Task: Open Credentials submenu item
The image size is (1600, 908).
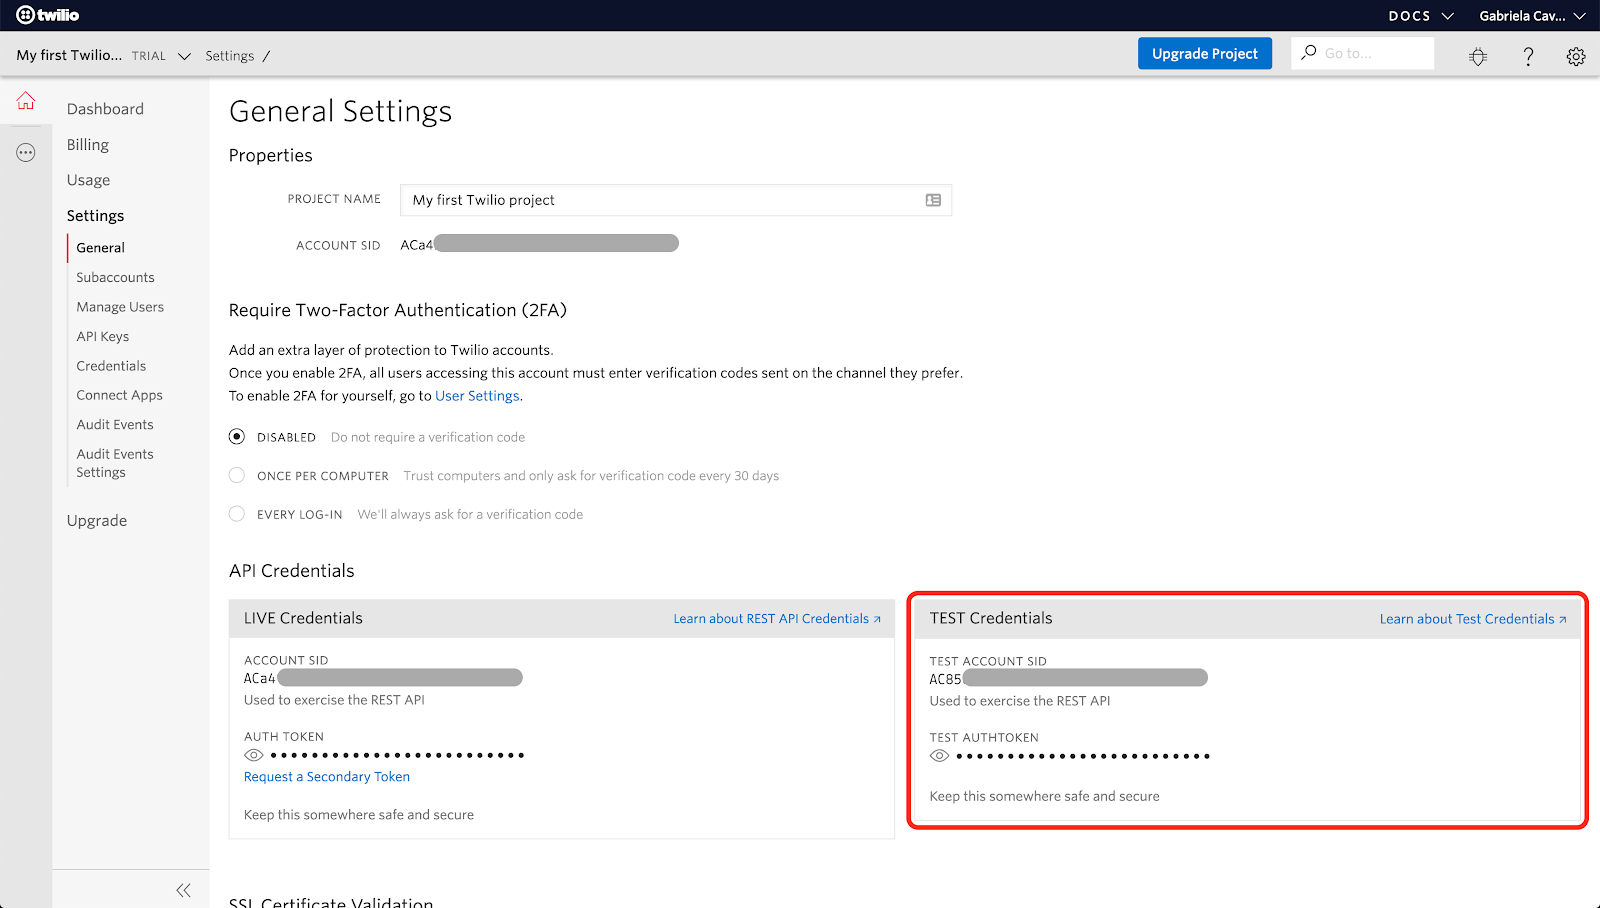Action: [111, 366]
